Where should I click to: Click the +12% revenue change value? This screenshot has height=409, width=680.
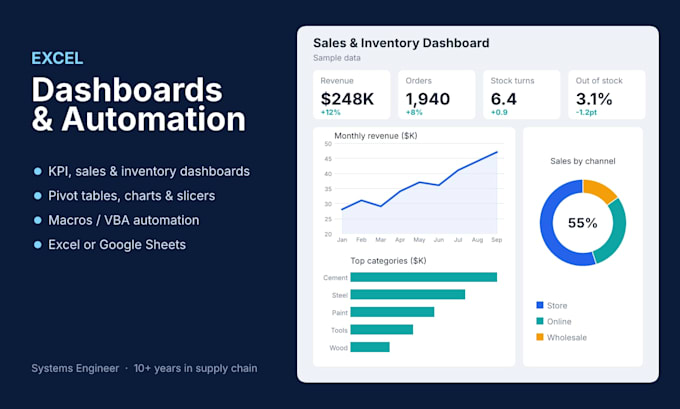330,112
